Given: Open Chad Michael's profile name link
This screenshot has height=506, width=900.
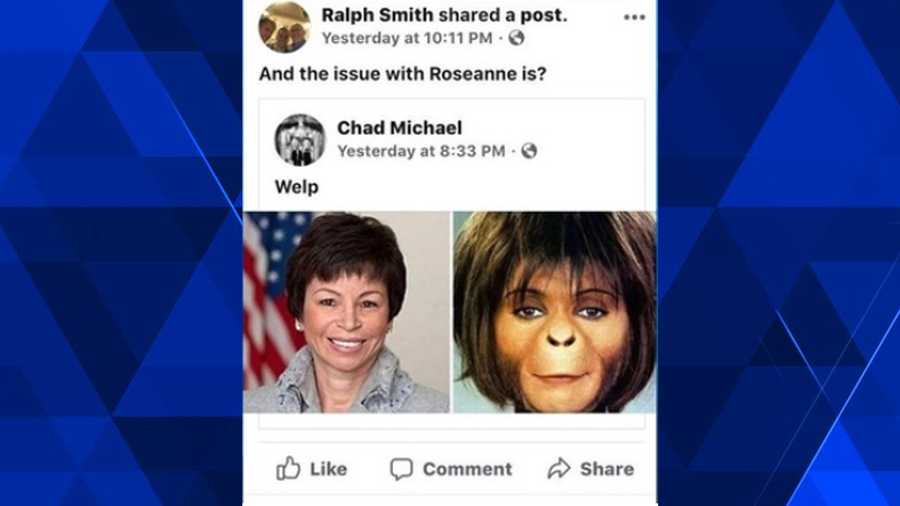Looking at the screenshot, I should [399, 128].
